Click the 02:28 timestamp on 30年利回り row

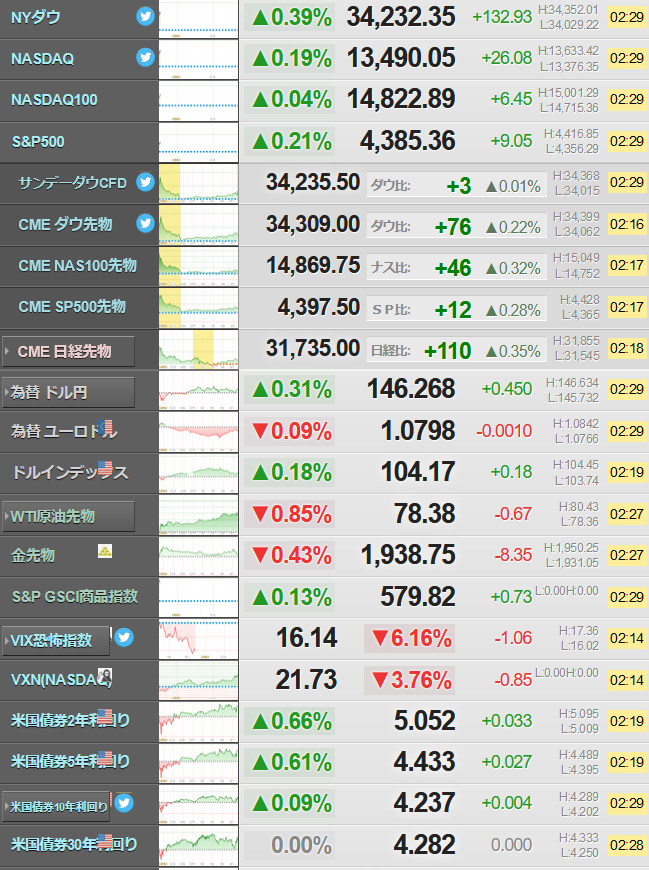point(627,845)
